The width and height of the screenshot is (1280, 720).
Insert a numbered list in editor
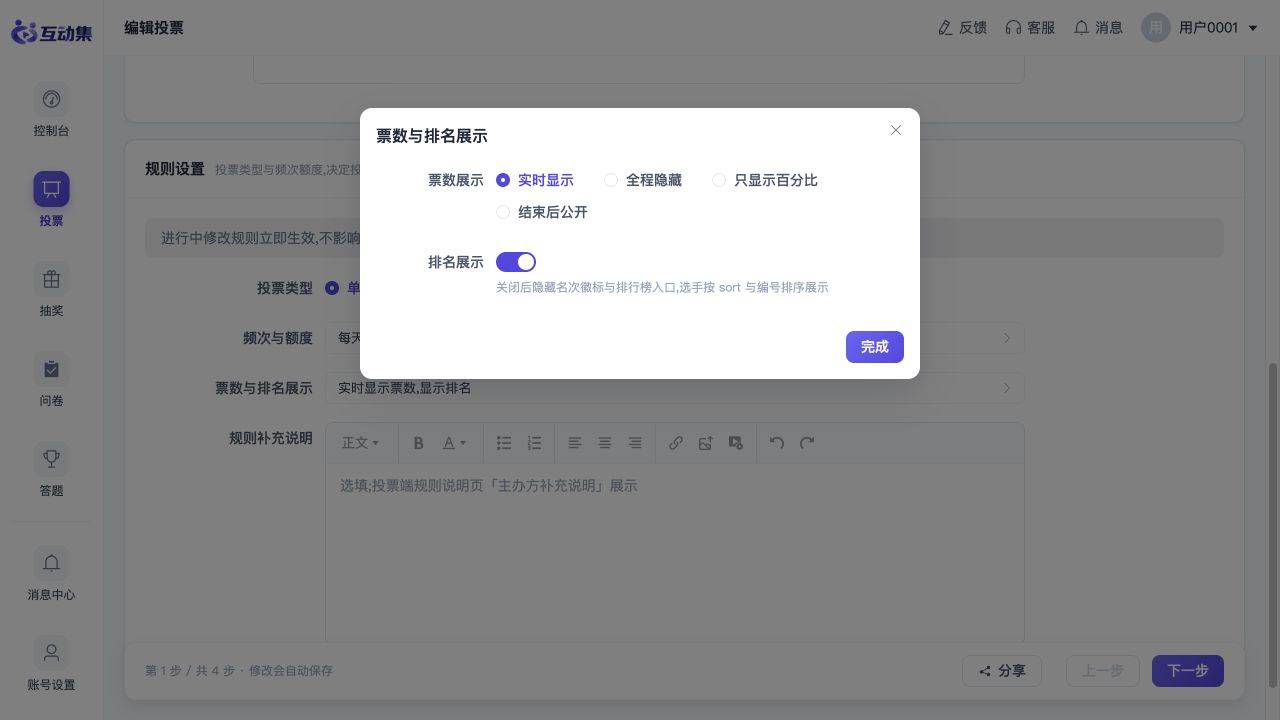pyautogui.click(x=534, y=443)
